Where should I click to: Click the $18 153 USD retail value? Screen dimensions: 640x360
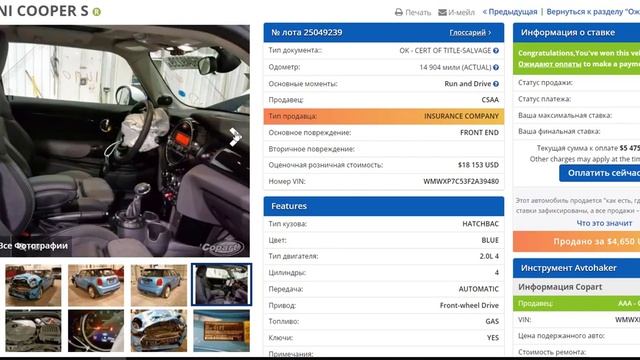pyautogui.click(x=478, y=165)
